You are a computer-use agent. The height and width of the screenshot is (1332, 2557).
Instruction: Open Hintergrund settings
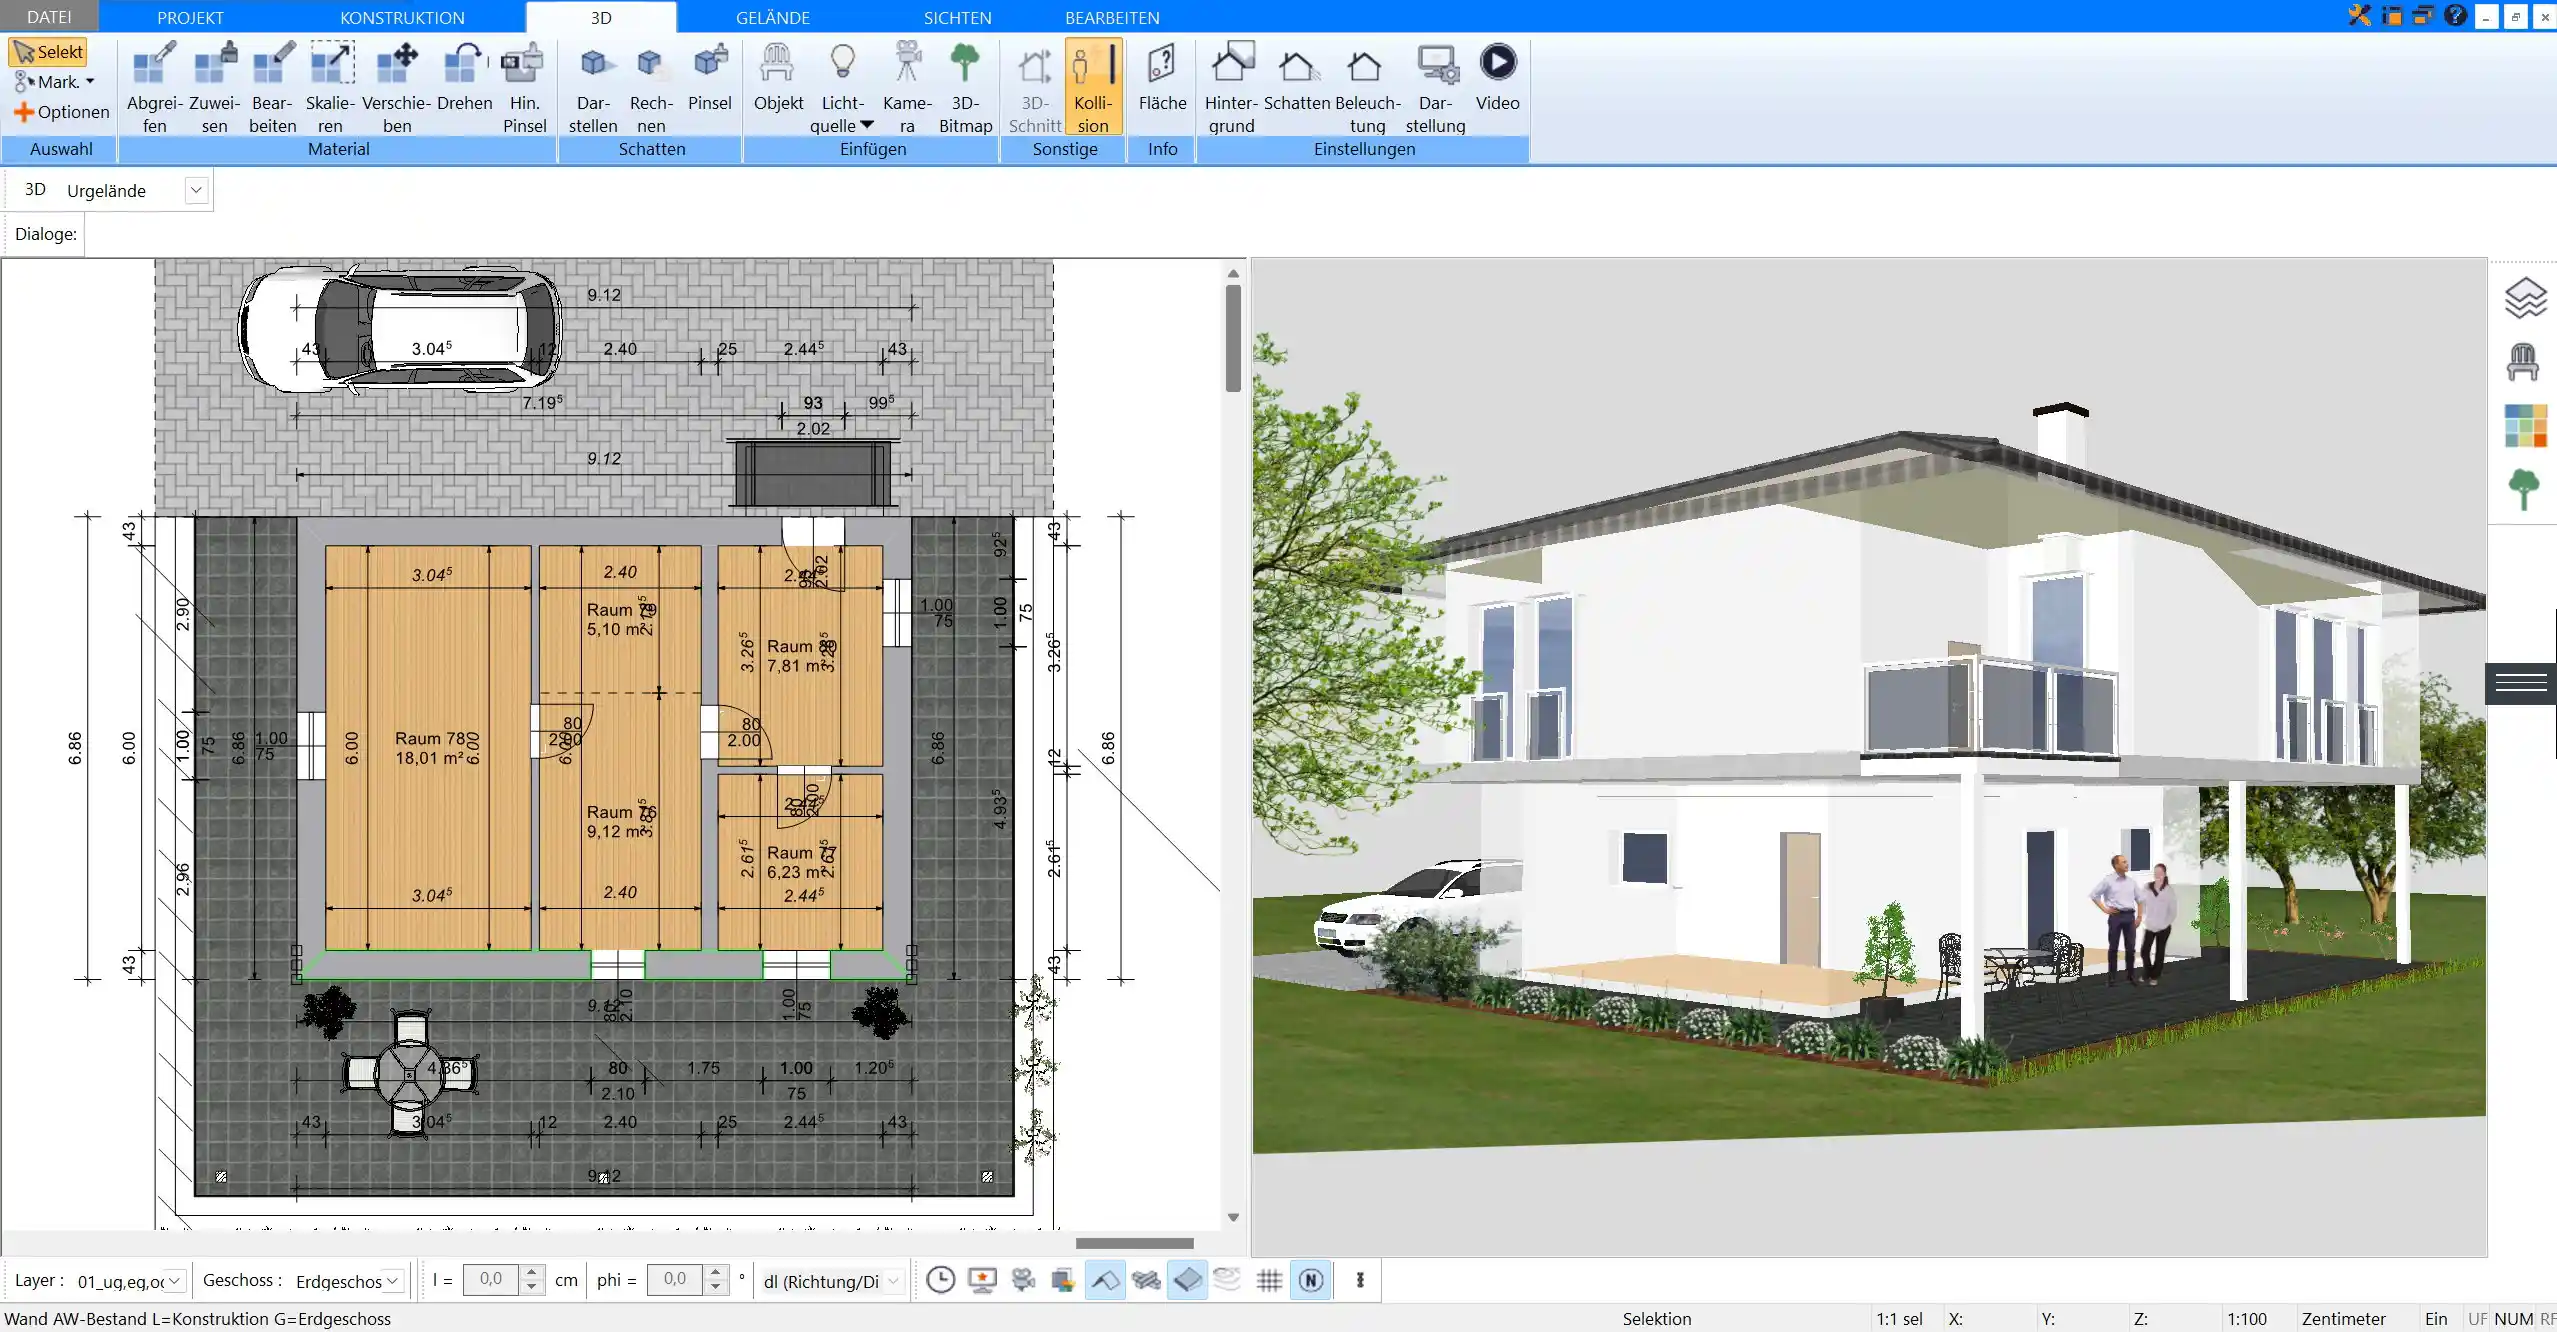[x=1231, y=88]
